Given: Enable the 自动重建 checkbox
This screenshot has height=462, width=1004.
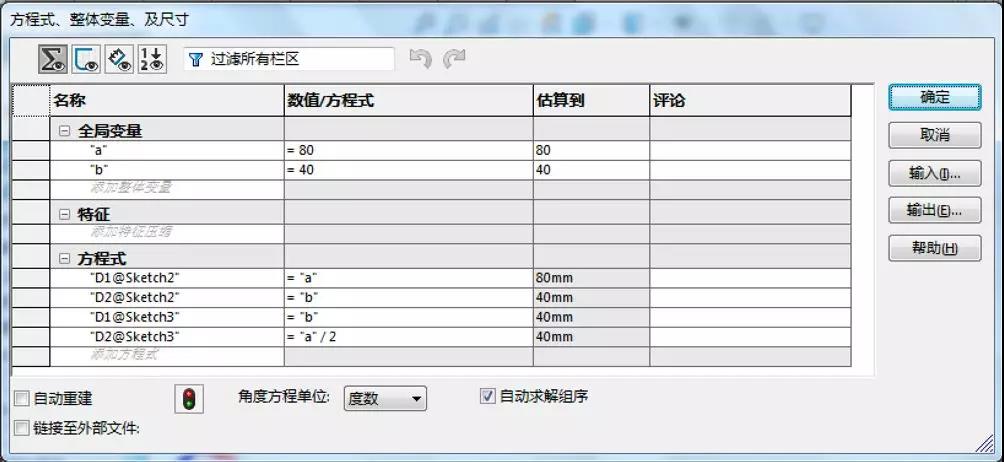Looking at the screenshot, I should point(22,399).
